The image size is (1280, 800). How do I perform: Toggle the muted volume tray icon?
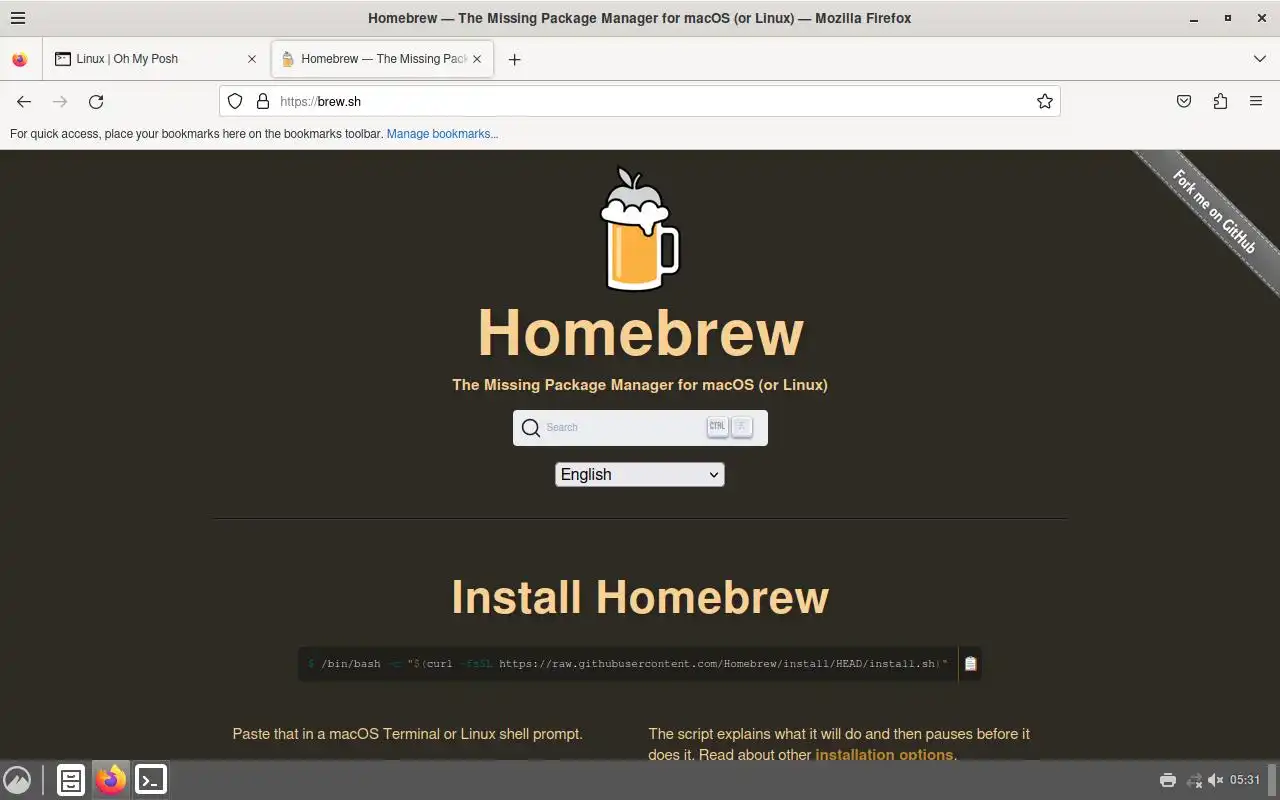point(1216,780)
